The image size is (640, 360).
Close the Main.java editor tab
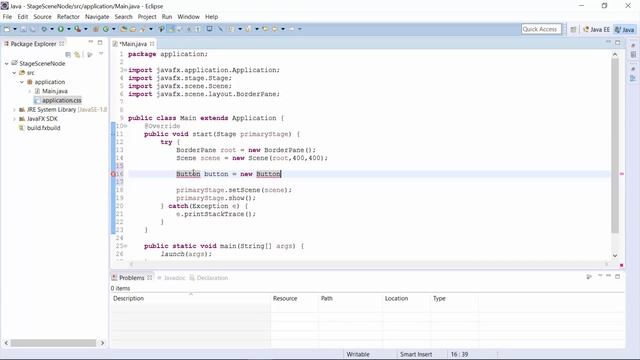pyautogui.click(x=152, y=44)
